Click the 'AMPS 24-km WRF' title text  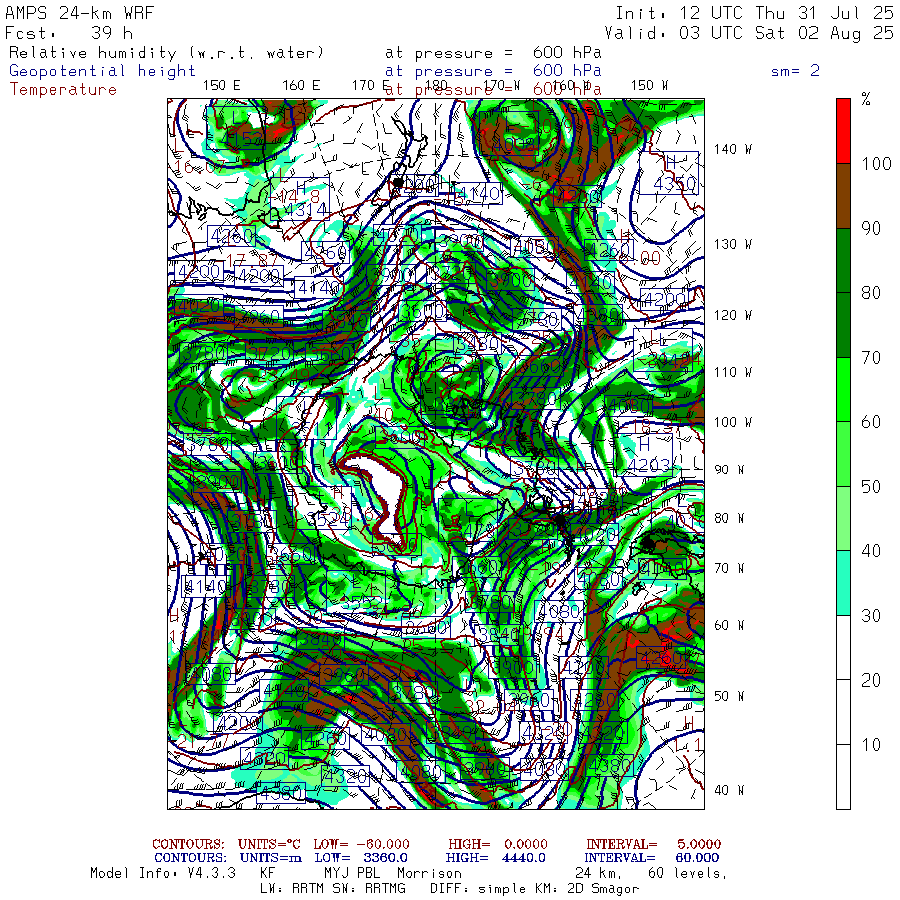[79, 13]
